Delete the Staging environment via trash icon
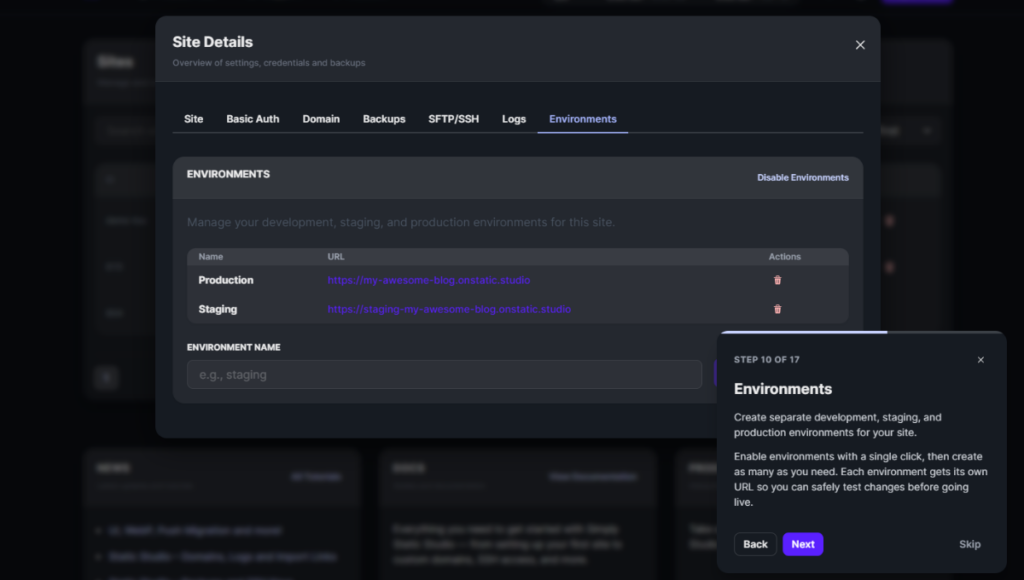 777,309
